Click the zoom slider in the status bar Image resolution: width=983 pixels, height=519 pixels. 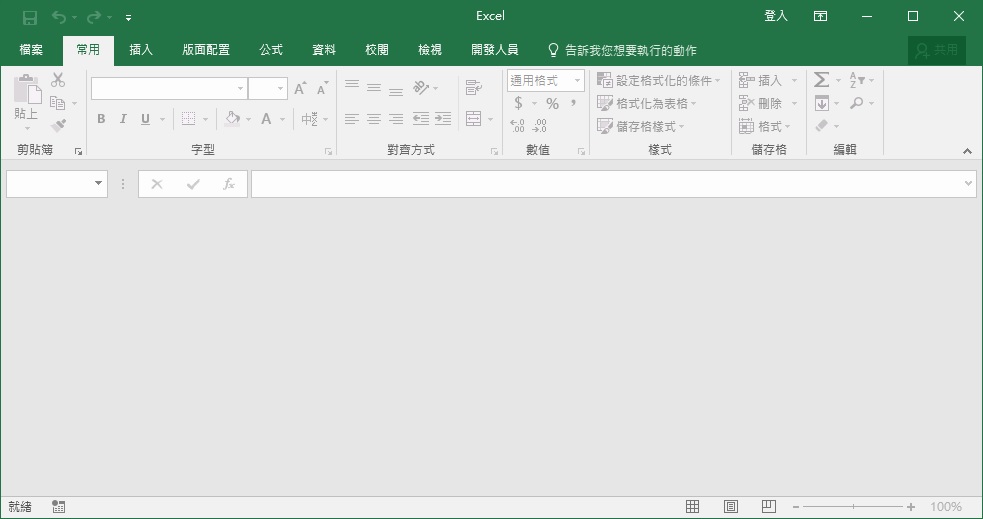(x=853, y=507)
